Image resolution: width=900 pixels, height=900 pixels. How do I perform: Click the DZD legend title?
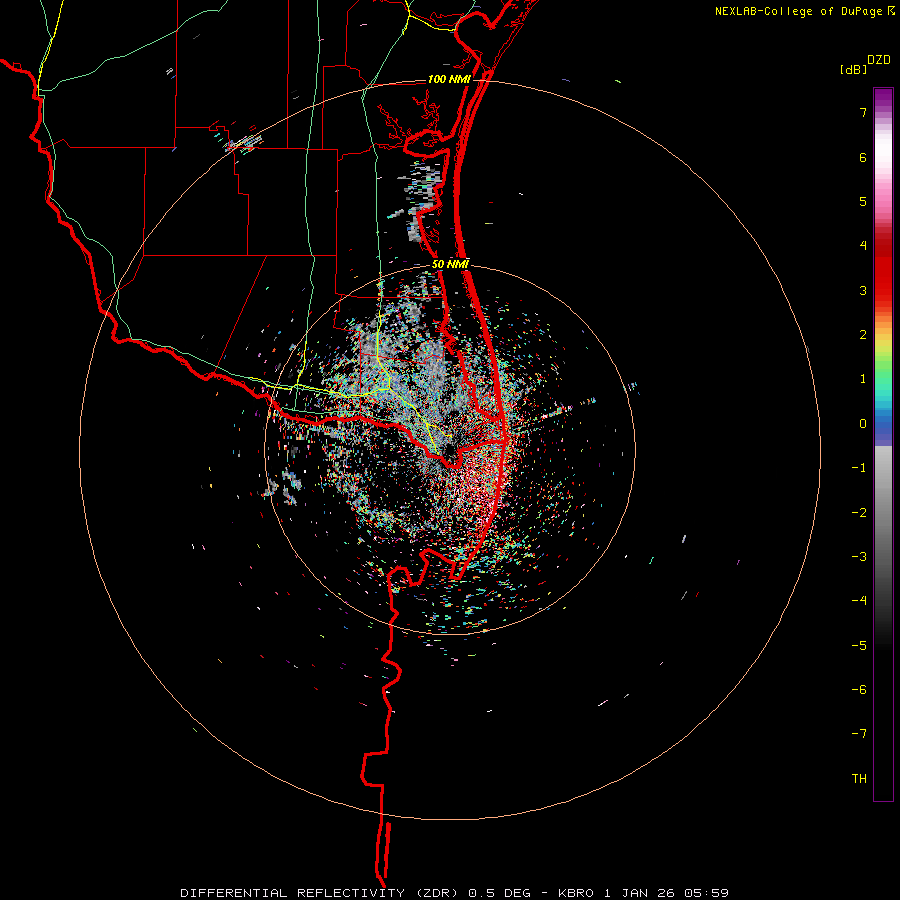tap(879, 60)
